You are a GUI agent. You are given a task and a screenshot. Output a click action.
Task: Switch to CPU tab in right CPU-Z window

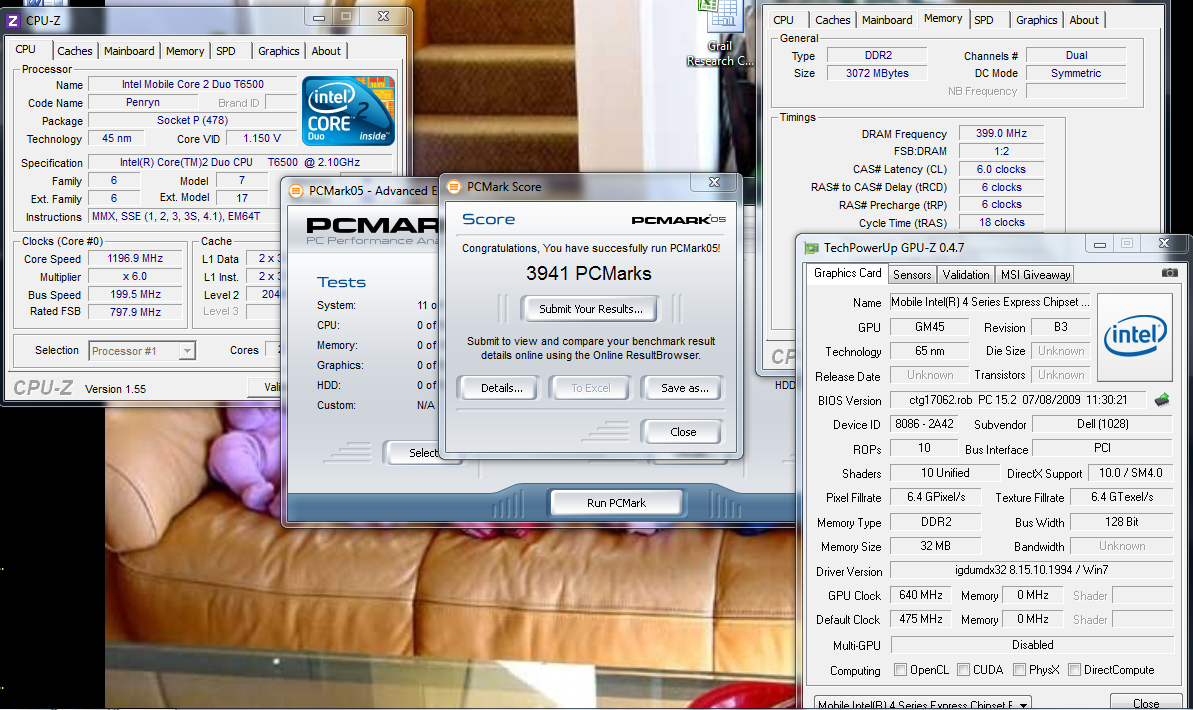[x=784, y=20]
